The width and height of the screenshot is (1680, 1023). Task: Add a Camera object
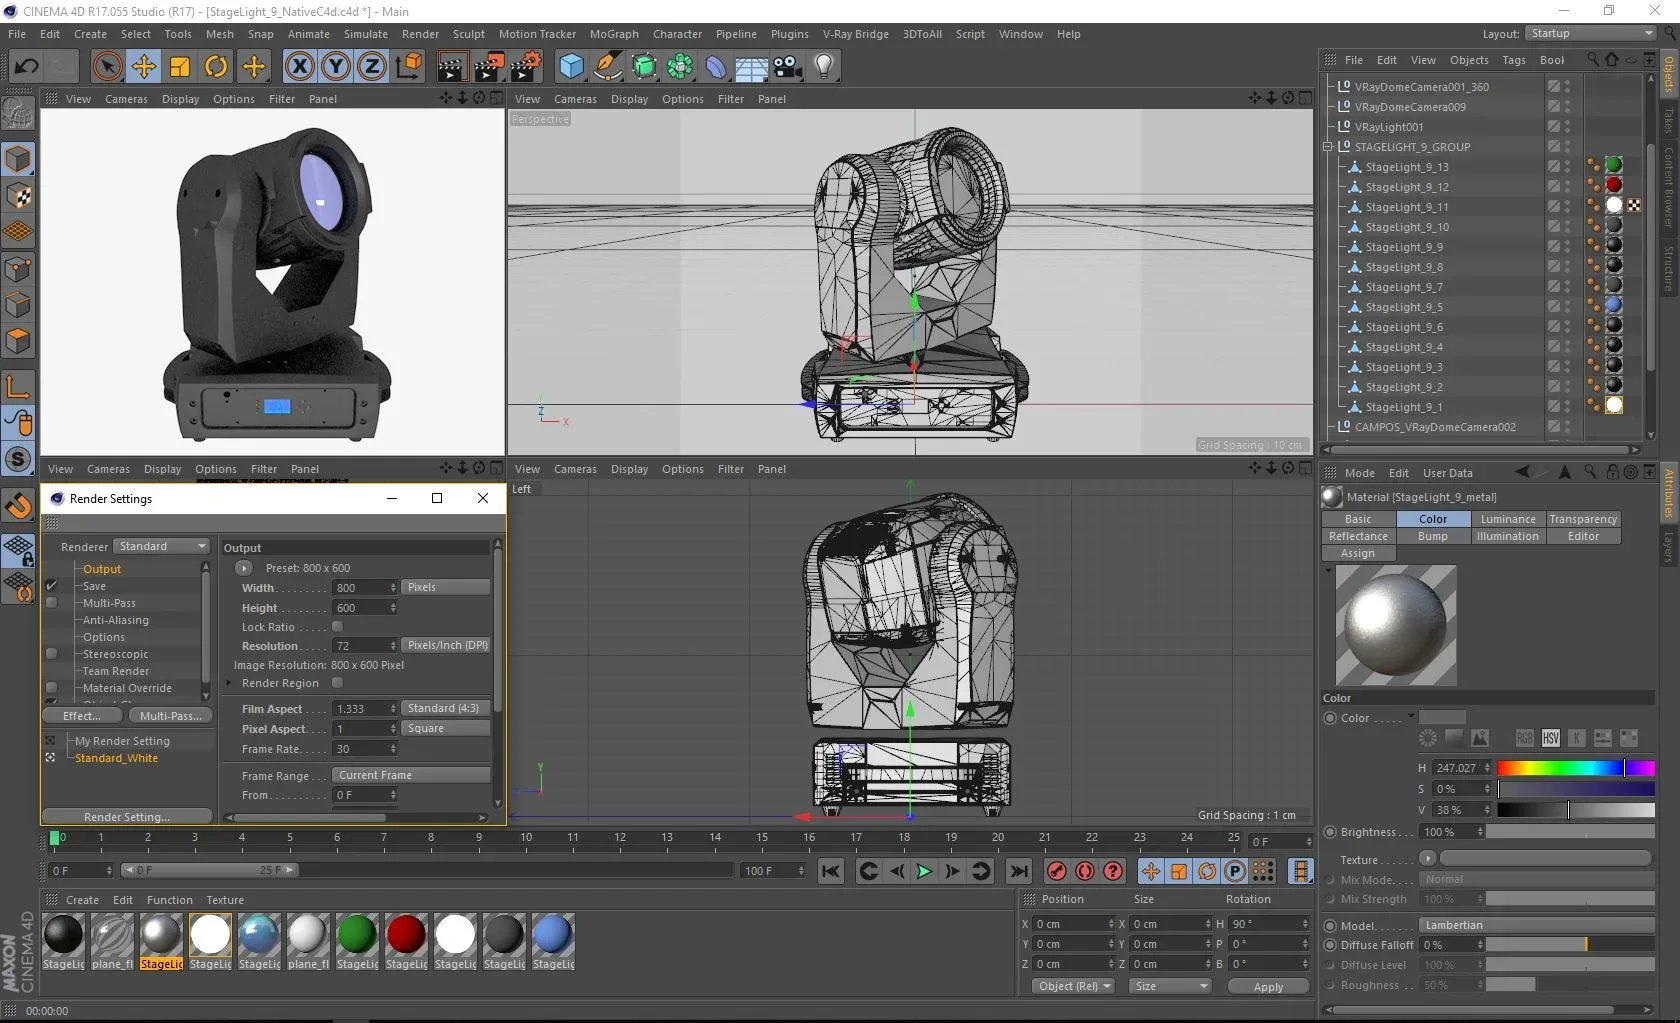pyautogui.click(x=787, y=67)
